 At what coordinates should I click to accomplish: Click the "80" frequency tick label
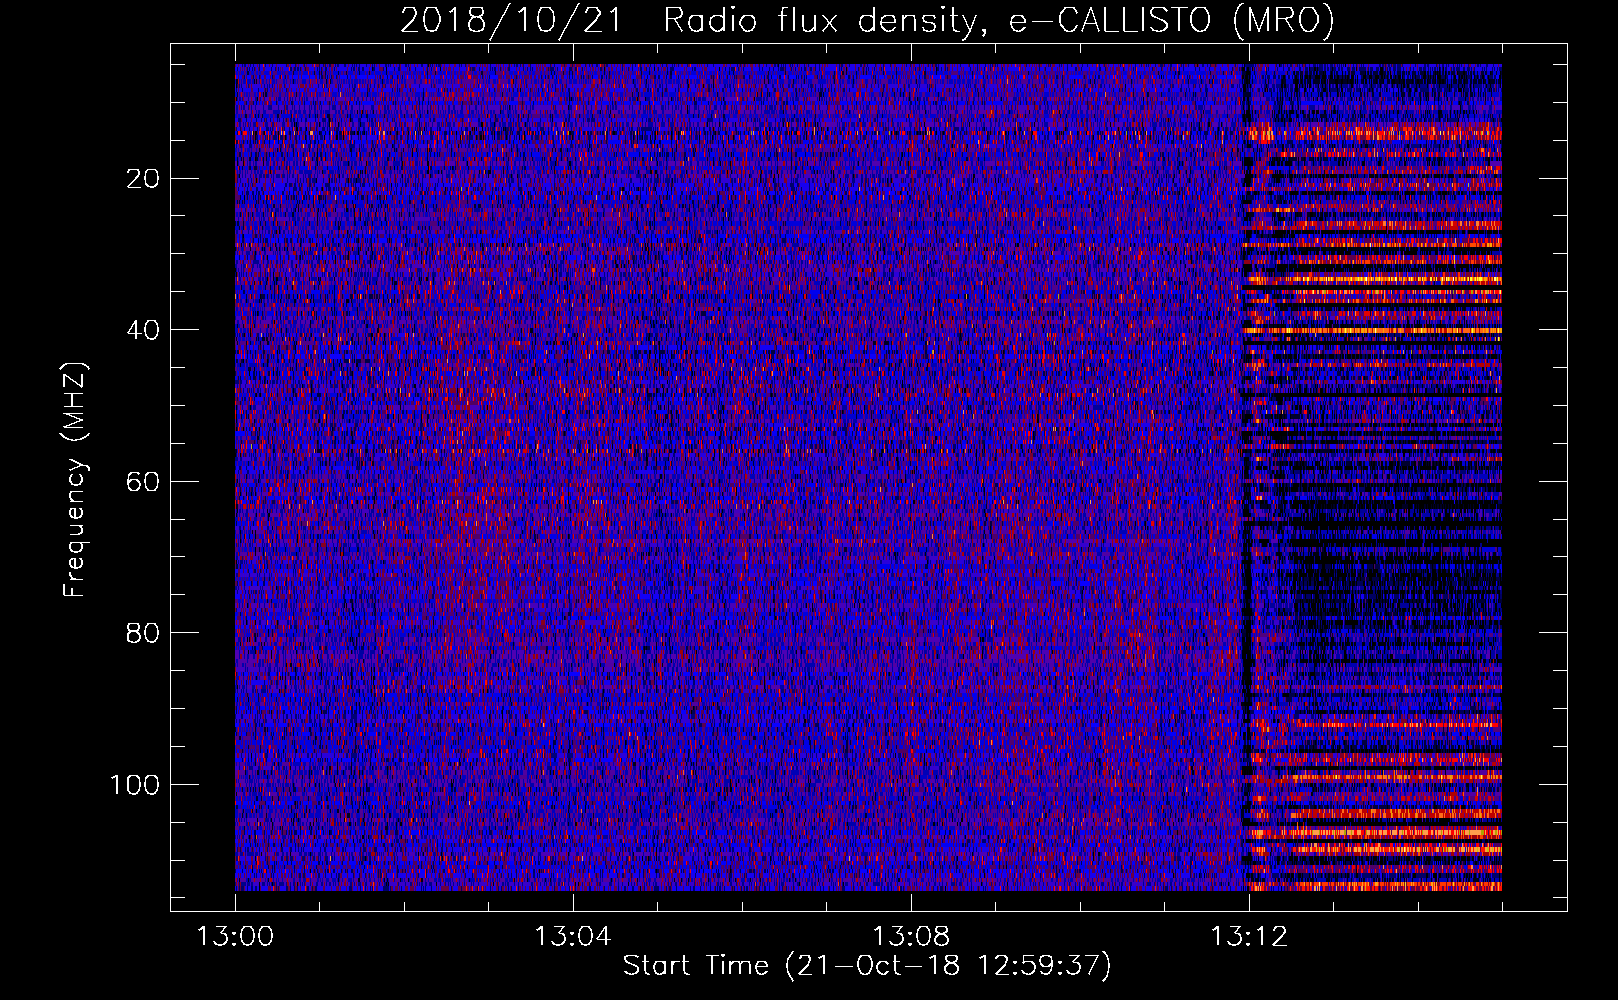pos(144,633)
